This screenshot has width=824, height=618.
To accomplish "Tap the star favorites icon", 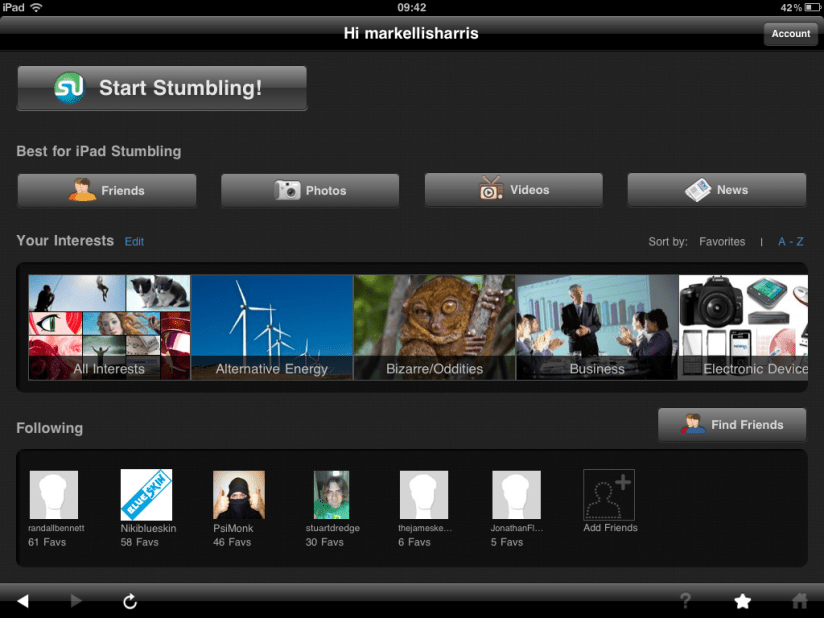I will pyautogui.click(x=742, y=601).
